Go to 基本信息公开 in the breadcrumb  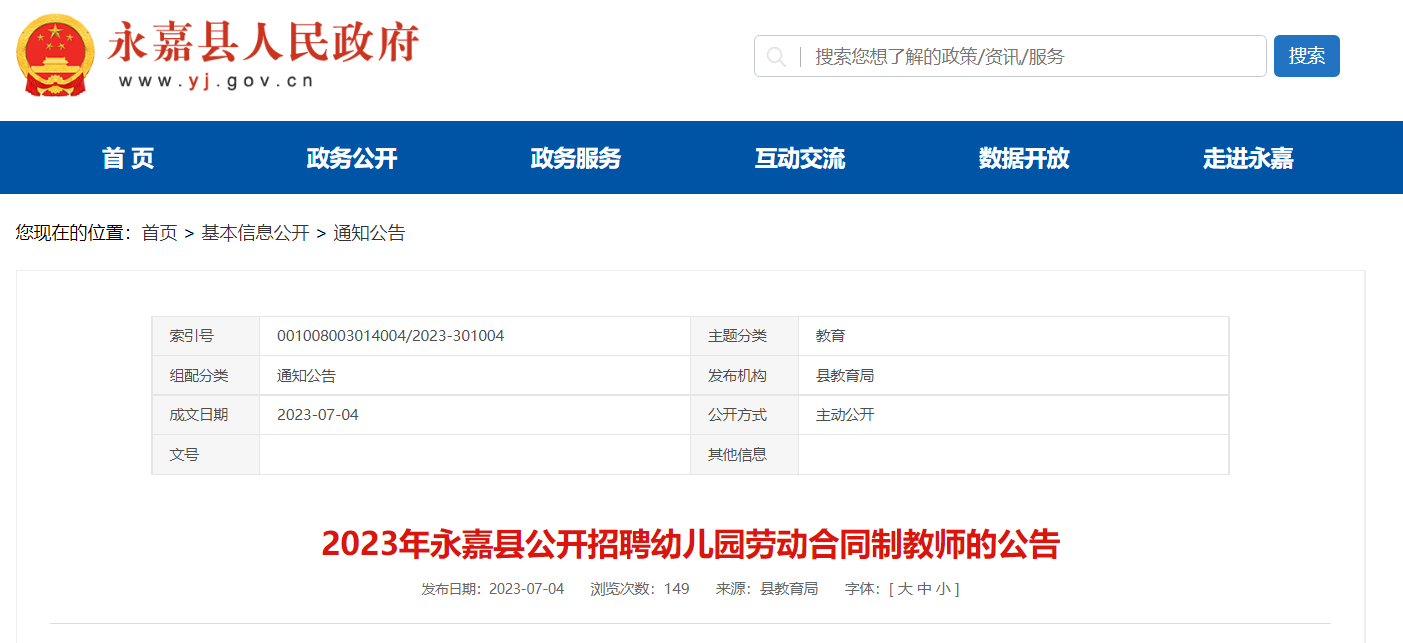[255, 233]
